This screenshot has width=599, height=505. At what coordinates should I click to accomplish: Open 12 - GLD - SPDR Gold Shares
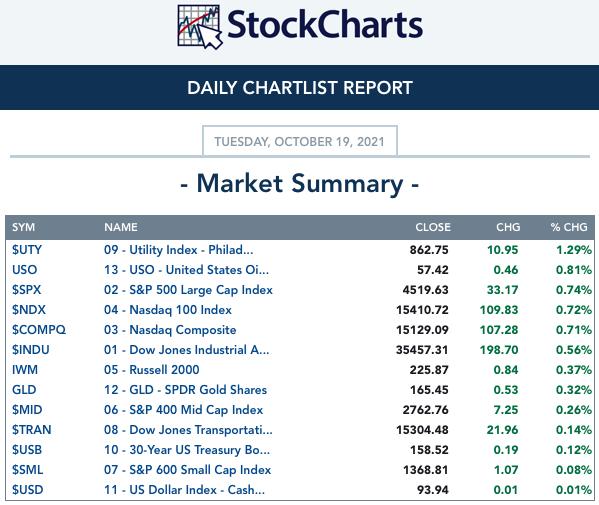pos(185,390)
